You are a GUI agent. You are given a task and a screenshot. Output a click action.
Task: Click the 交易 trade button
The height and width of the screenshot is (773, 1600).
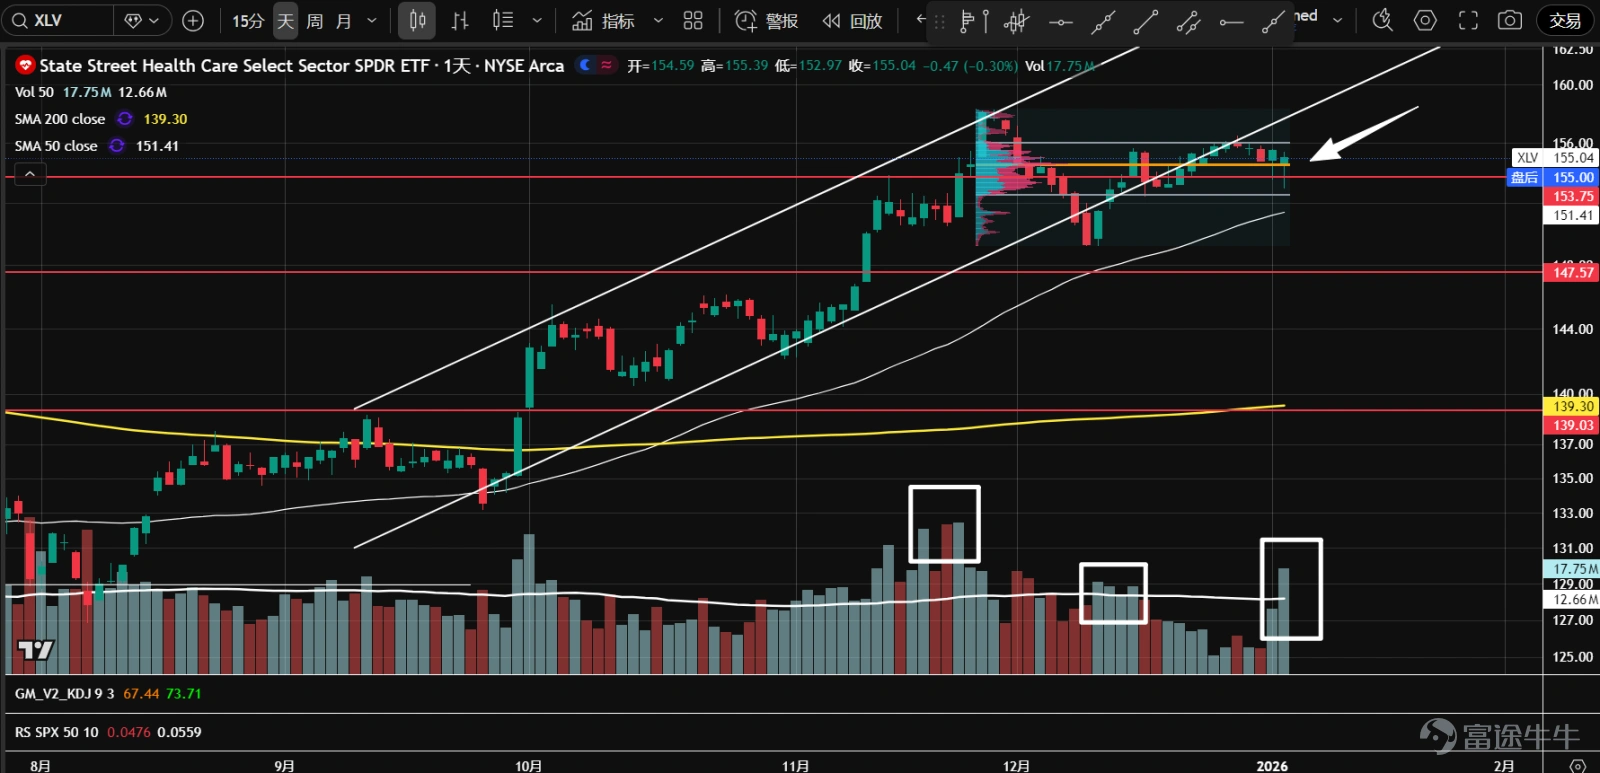pos(1565,20)
